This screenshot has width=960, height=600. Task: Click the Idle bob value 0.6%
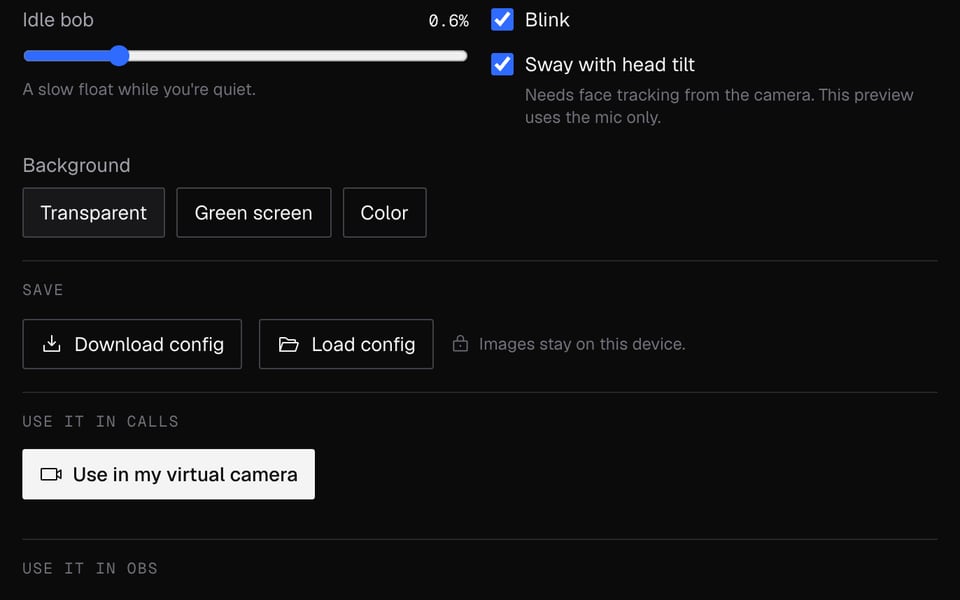coord(448,21)
